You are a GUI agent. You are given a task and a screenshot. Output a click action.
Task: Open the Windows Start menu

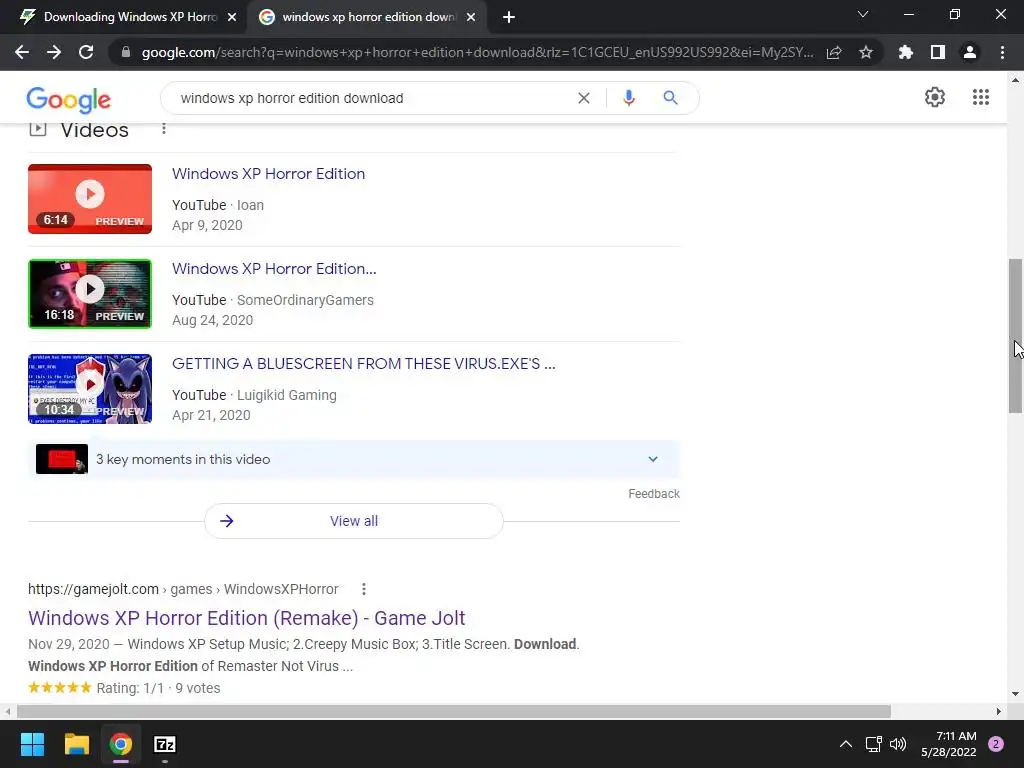click(32, 744)
